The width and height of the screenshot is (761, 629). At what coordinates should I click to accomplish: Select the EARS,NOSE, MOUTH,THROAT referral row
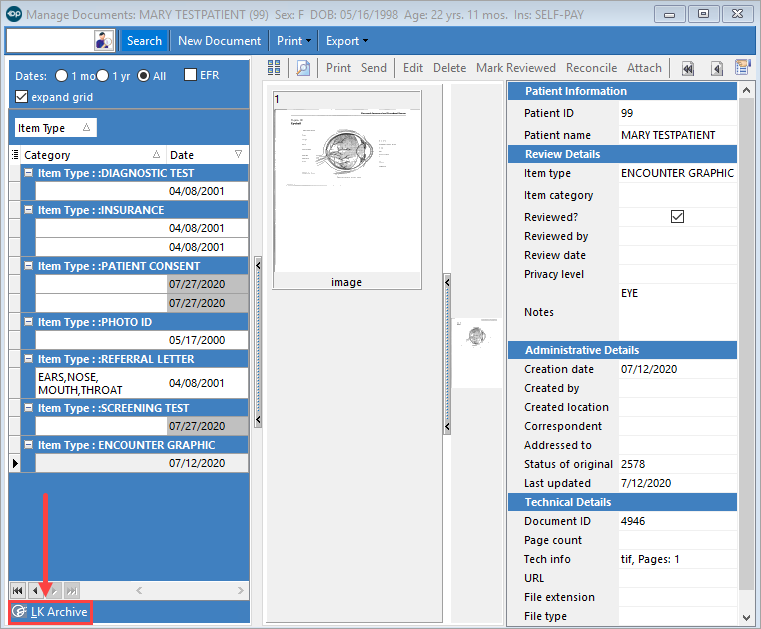point(142,383)
